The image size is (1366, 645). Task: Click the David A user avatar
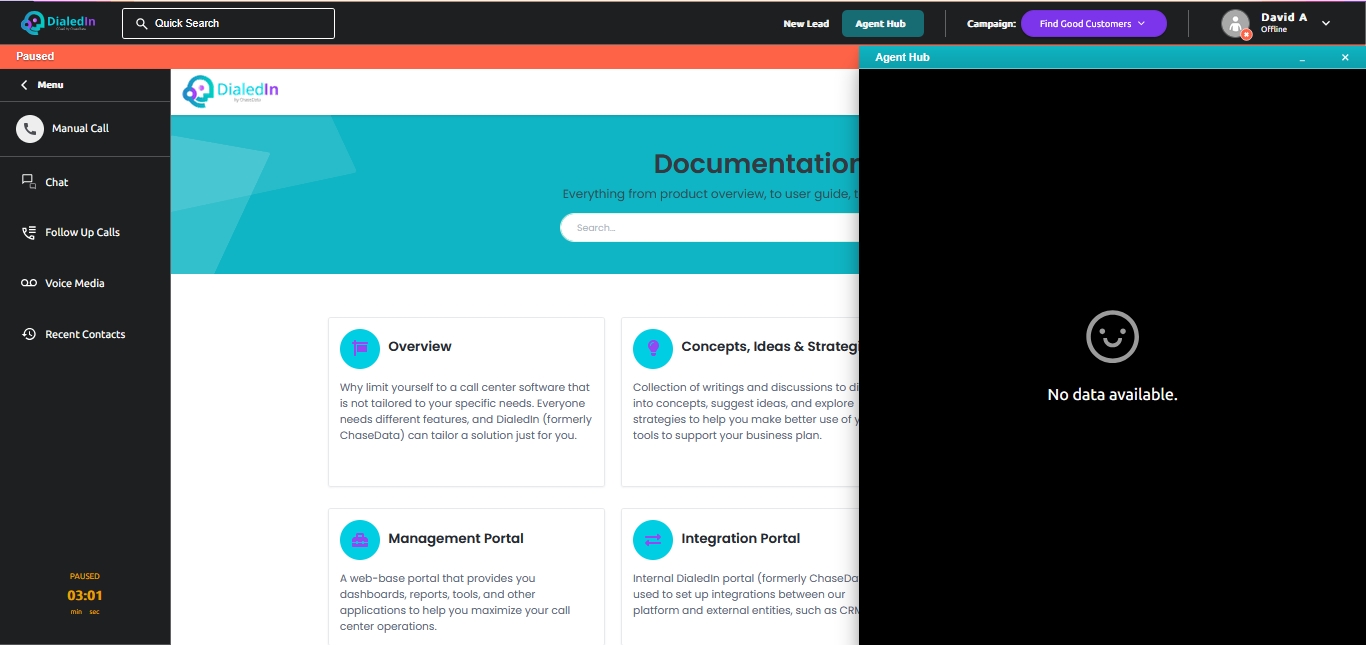pos(1236,24)
